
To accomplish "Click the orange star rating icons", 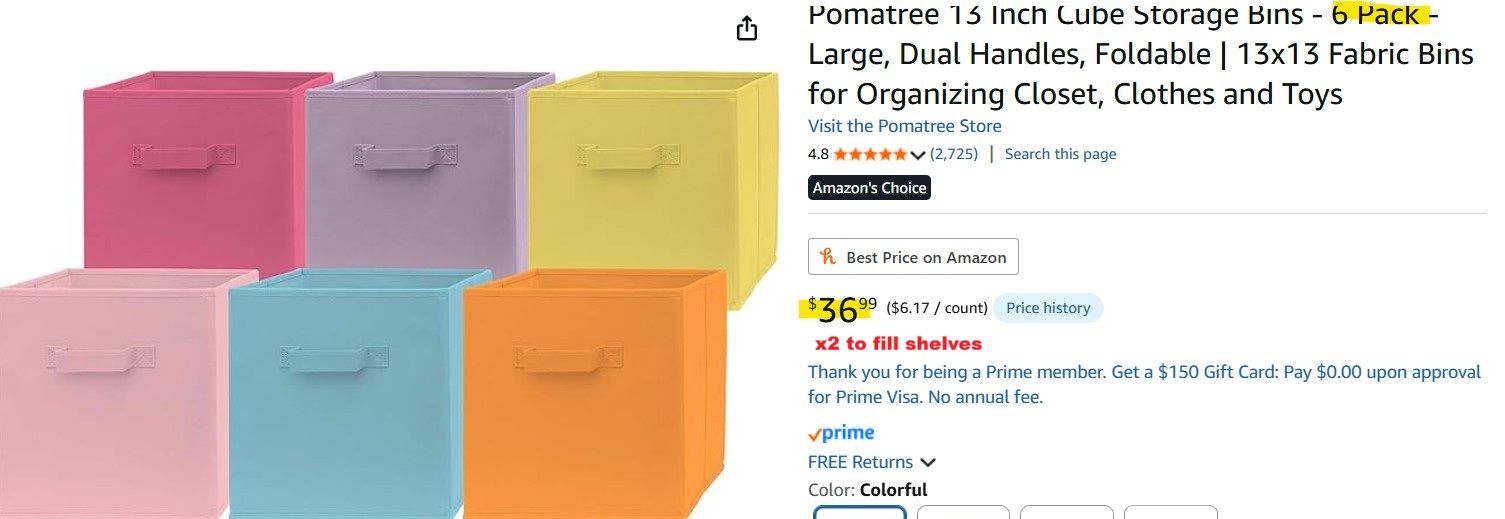I will click(x=870, y=154).
